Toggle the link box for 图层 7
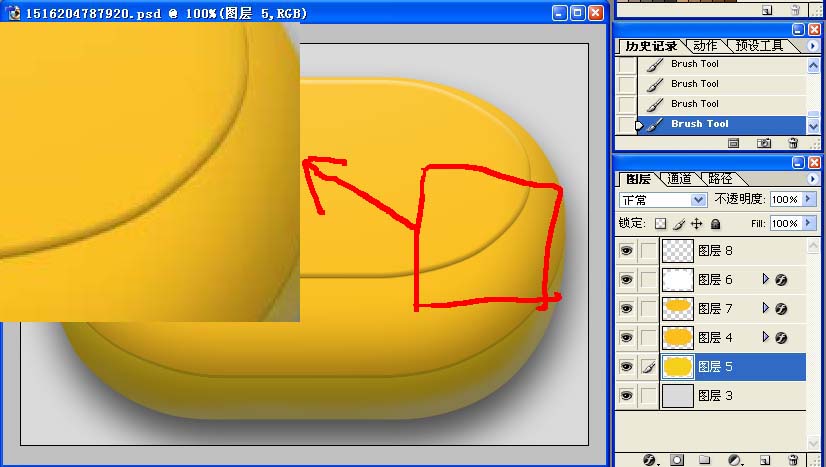This screenshot has width=826, height=467. click(x=648, y=309)
